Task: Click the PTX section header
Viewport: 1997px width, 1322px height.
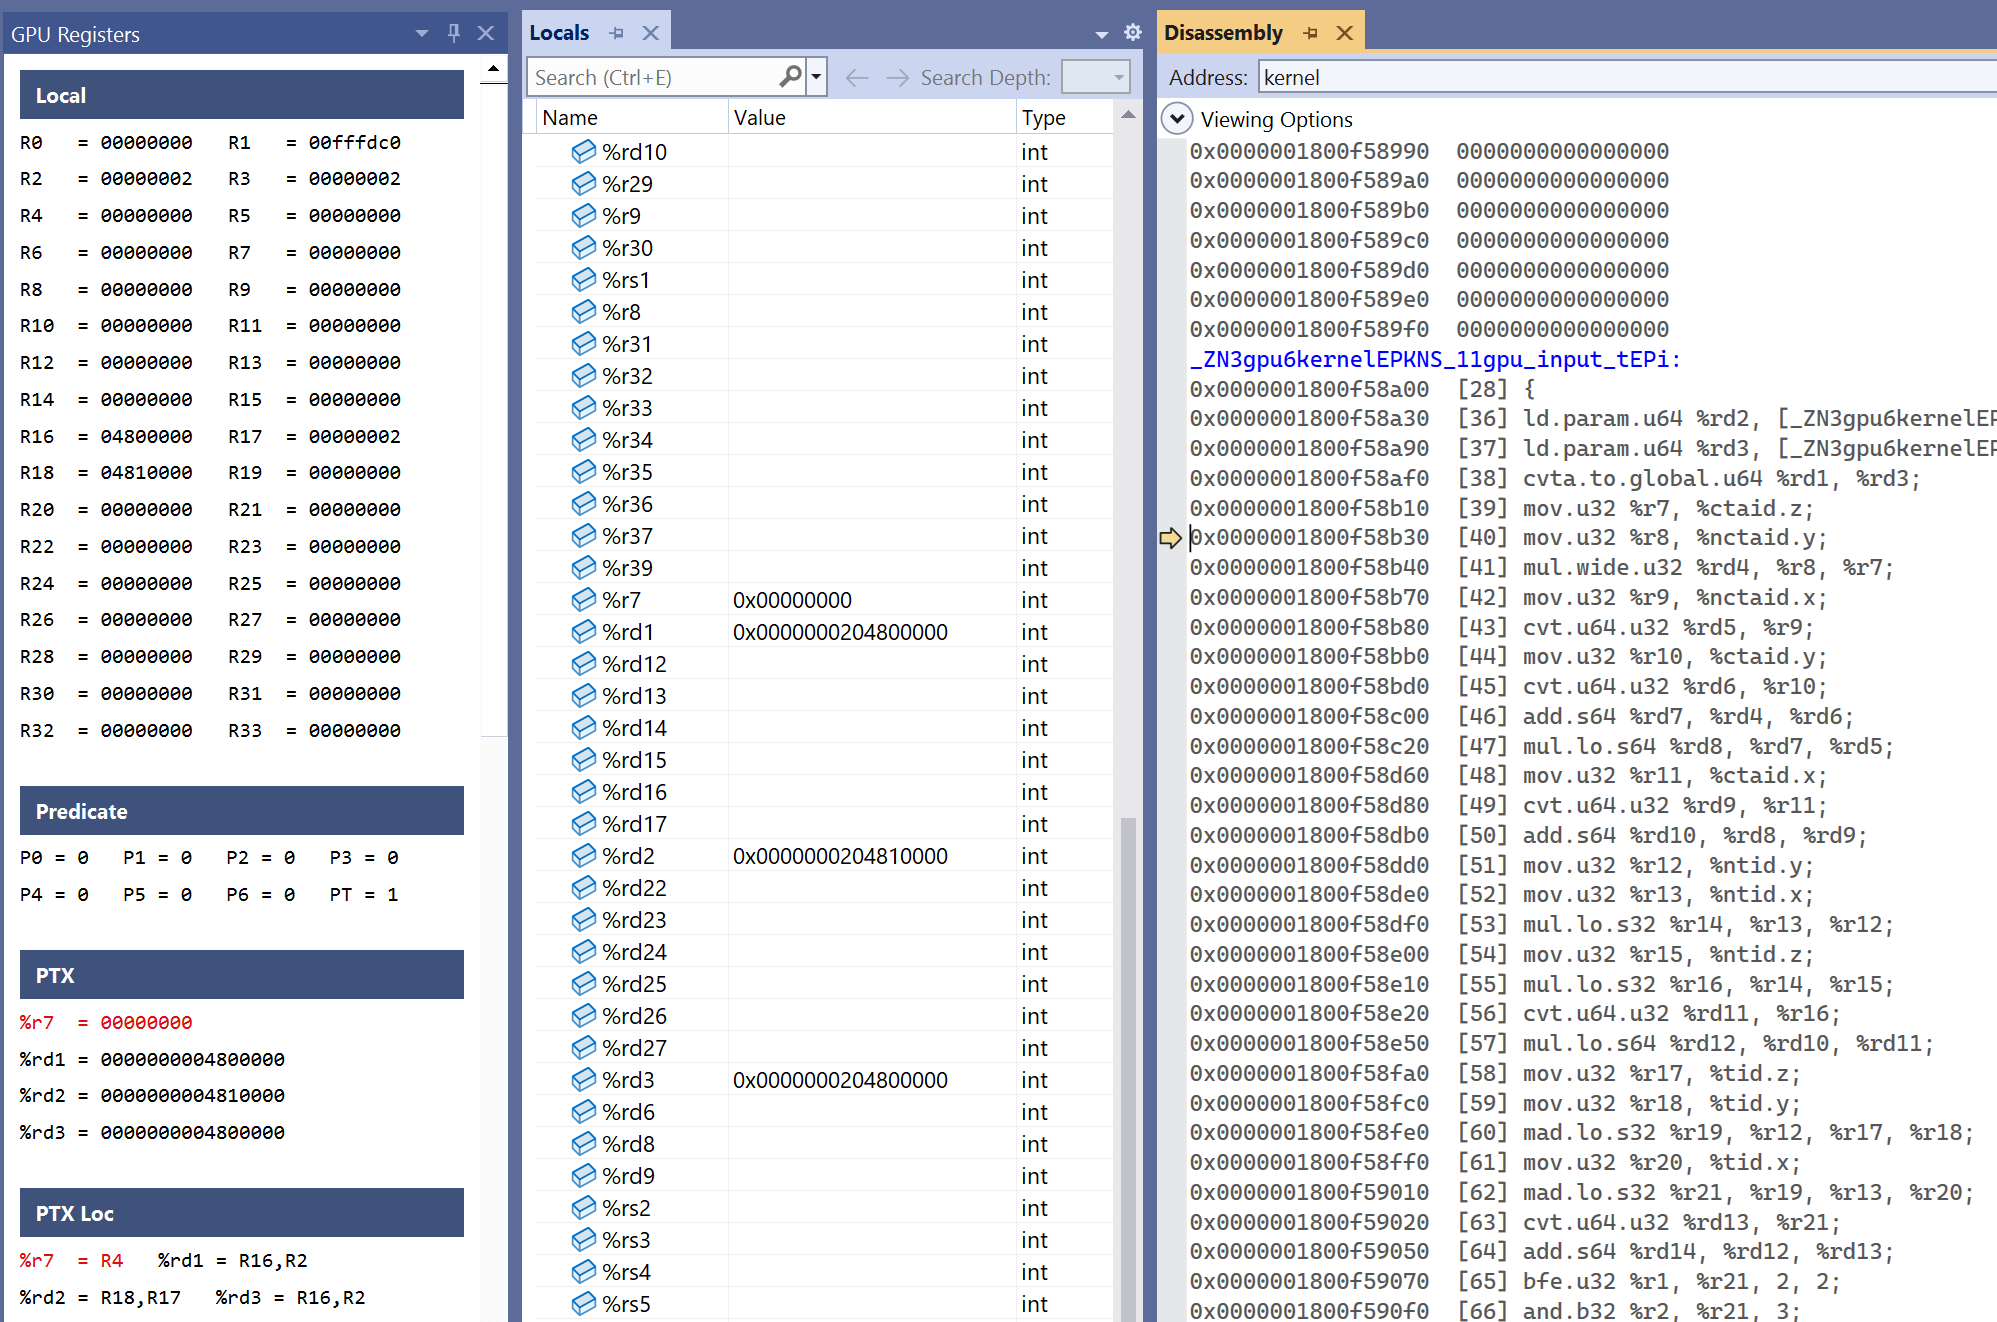Action: pyautogui.click(x=241, y=975)
